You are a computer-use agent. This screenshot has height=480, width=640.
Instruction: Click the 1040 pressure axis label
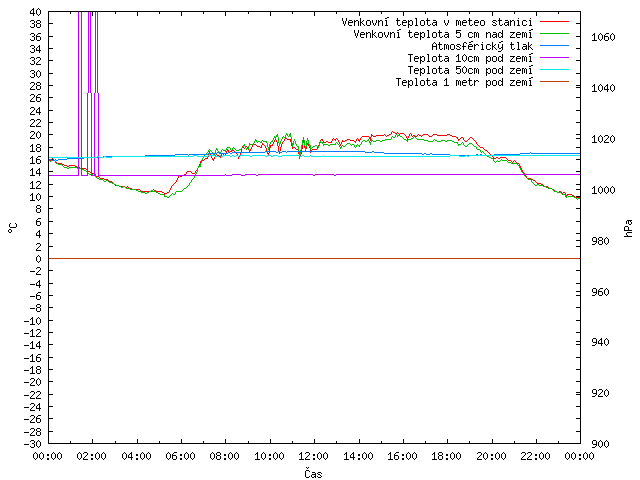[603, 88]
